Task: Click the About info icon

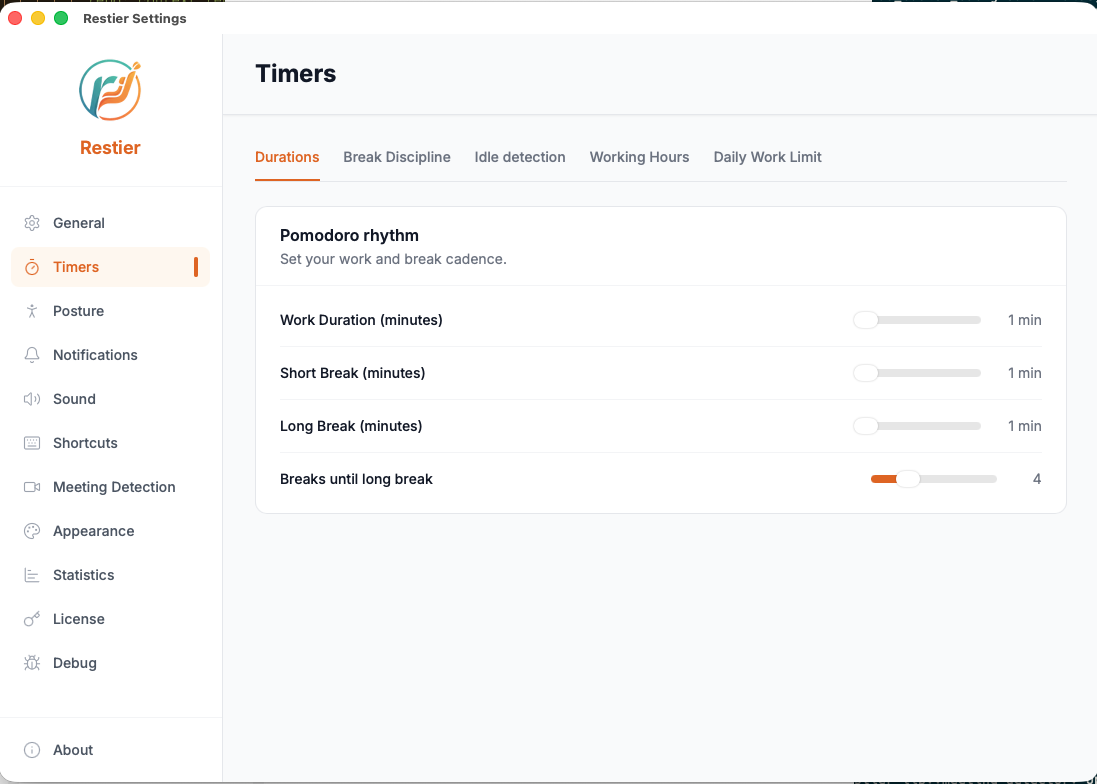Action: tap(32, 750)
